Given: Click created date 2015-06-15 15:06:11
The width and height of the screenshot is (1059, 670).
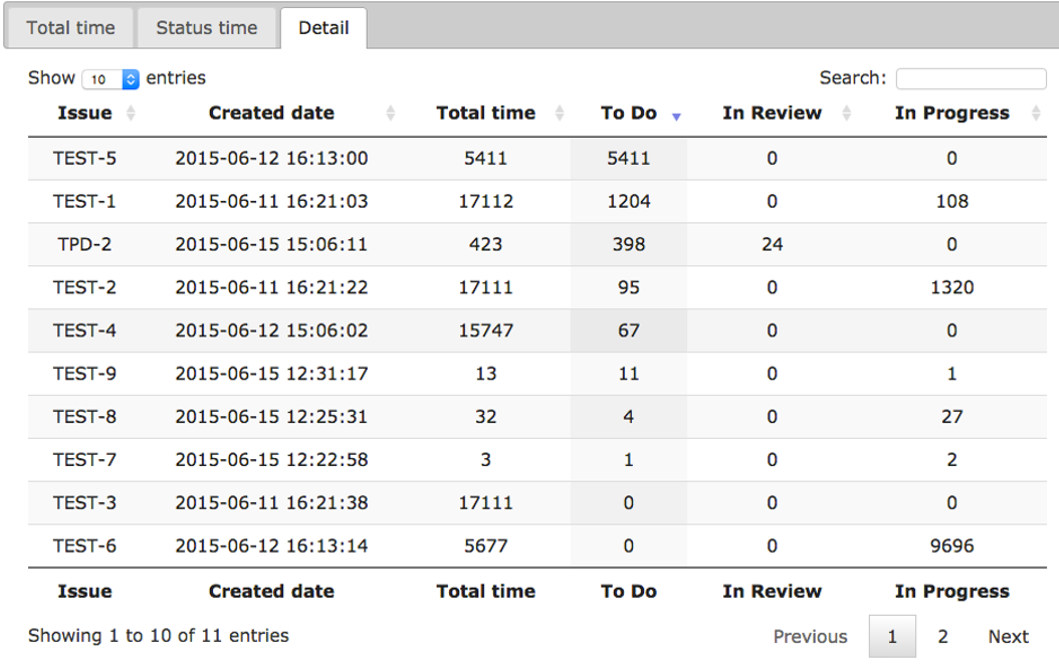Looking at the screenshot, I should click(272, 244).
